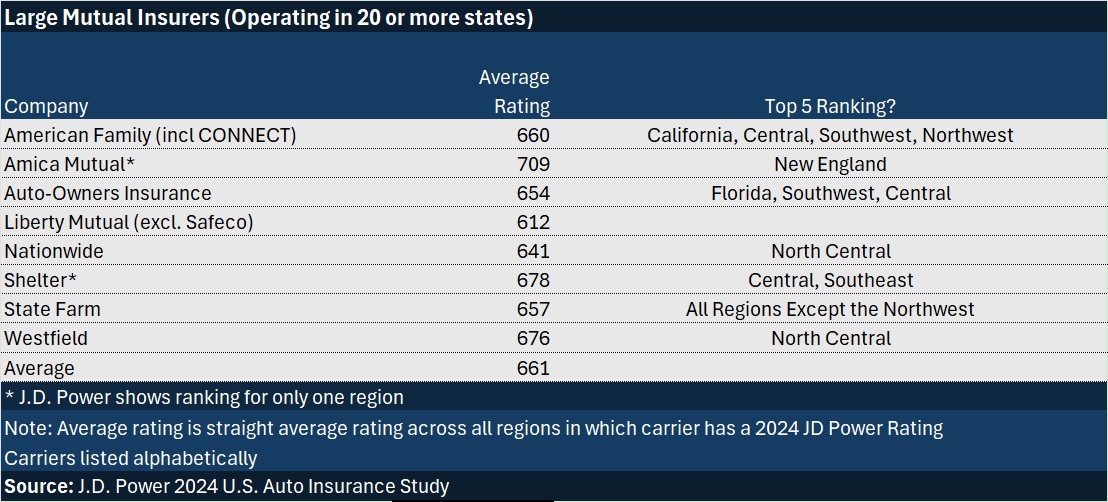
Task: Select the 'Average Rating' column header
Action: [514, 91]
